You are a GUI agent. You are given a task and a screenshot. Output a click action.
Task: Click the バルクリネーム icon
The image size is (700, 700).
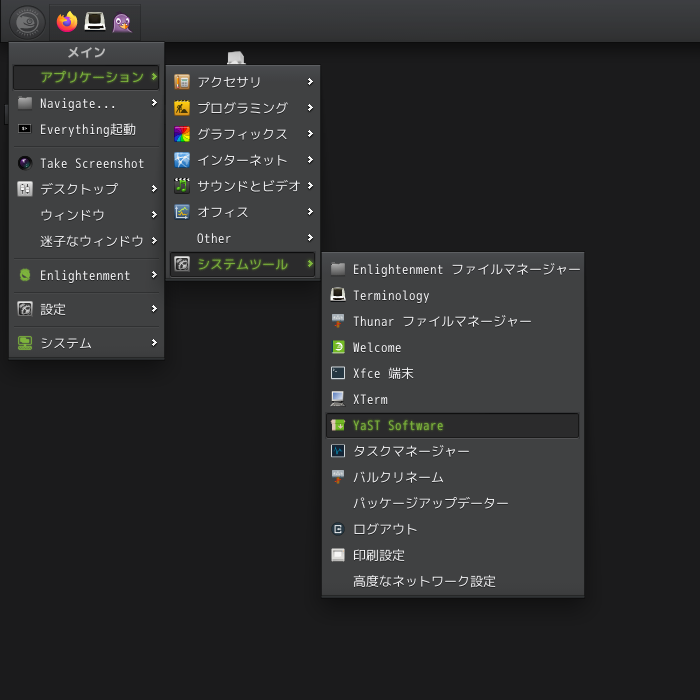(x=338, y=477)
